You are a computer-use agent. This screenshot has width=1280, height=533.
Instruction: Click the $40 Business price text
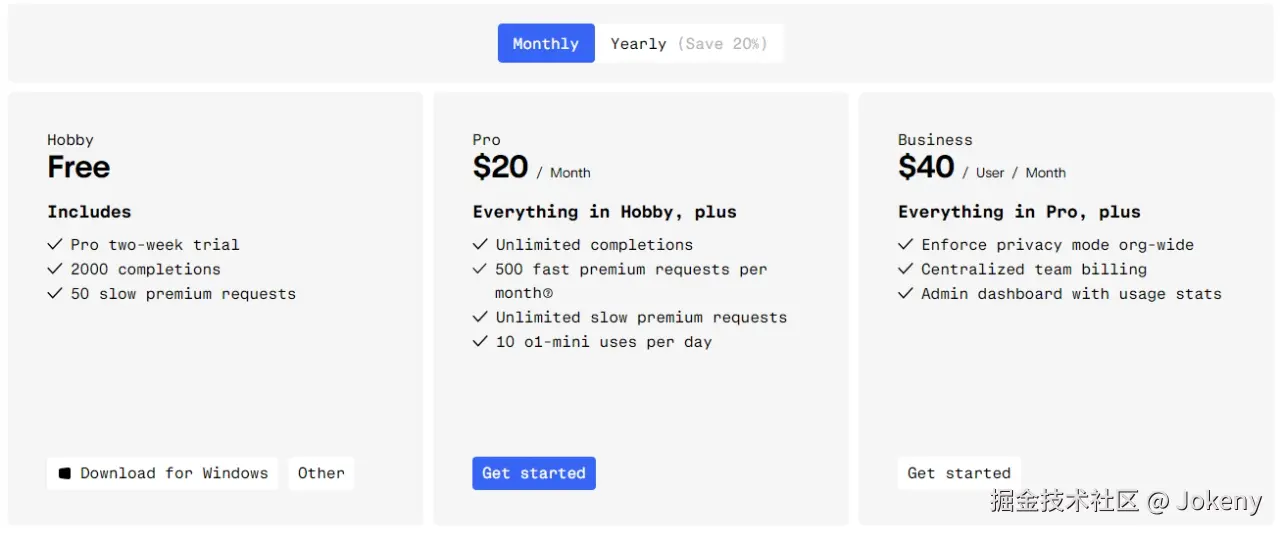click(x=926, y=167)
